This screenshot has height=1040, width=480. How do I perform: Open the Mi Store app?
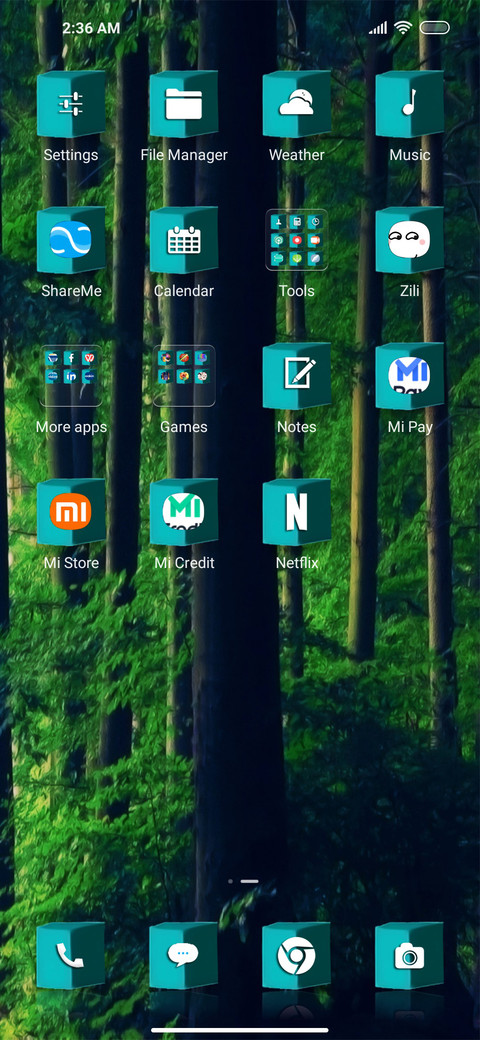coord(71,512)
